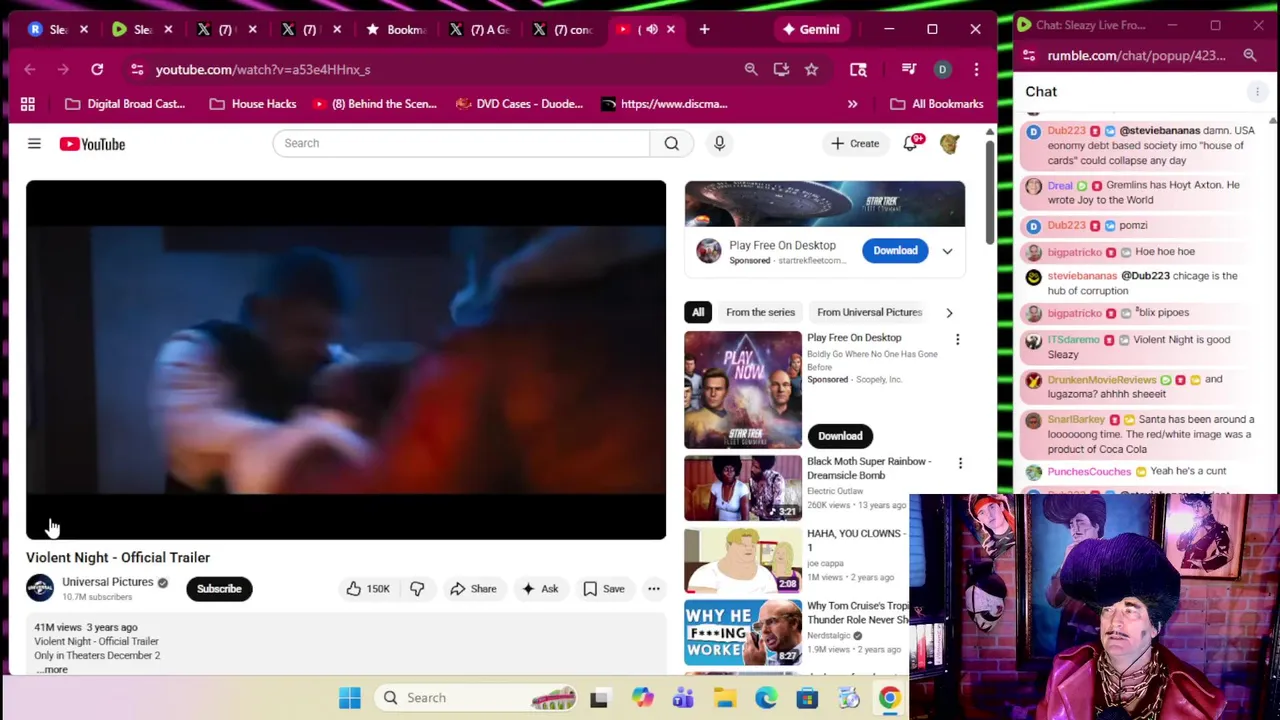Open the YouTube hamburger guide menu
The height and width of the screenshot is (720, 1280).
pos(34,144)
